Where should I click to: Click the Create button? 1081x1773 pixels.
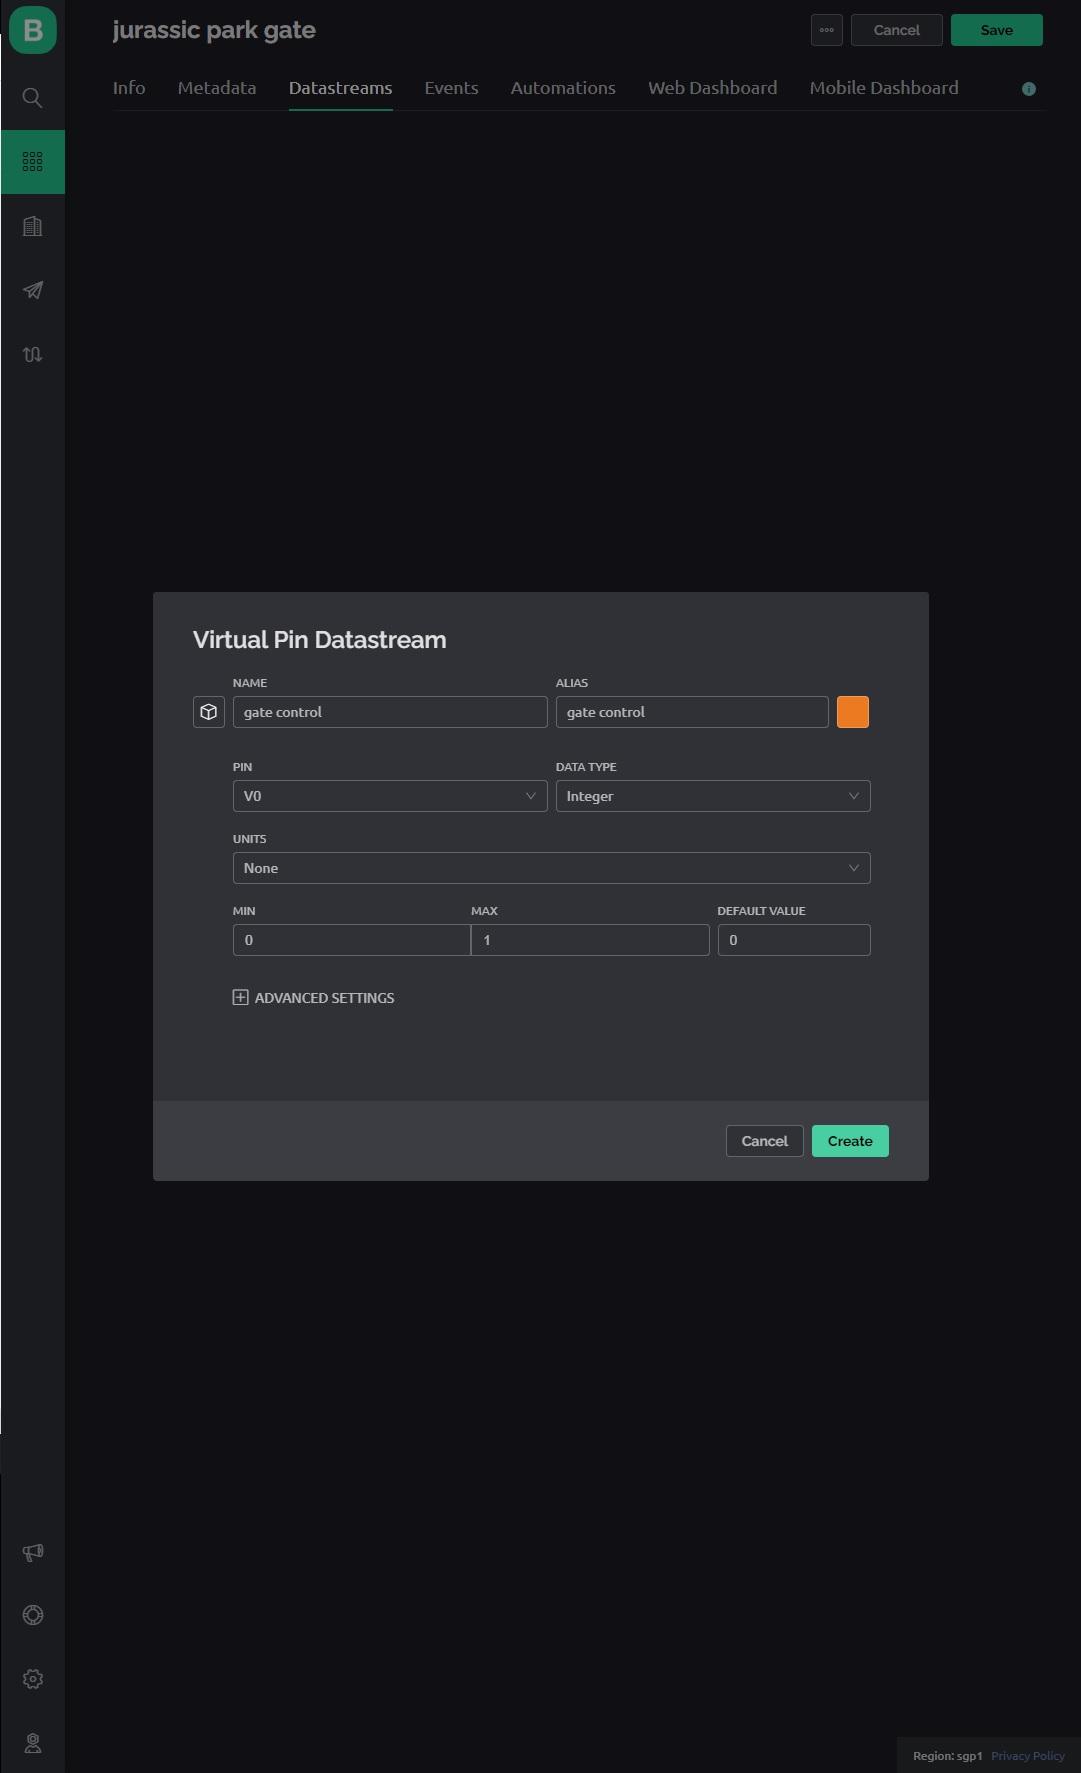tap(849, 1141)
